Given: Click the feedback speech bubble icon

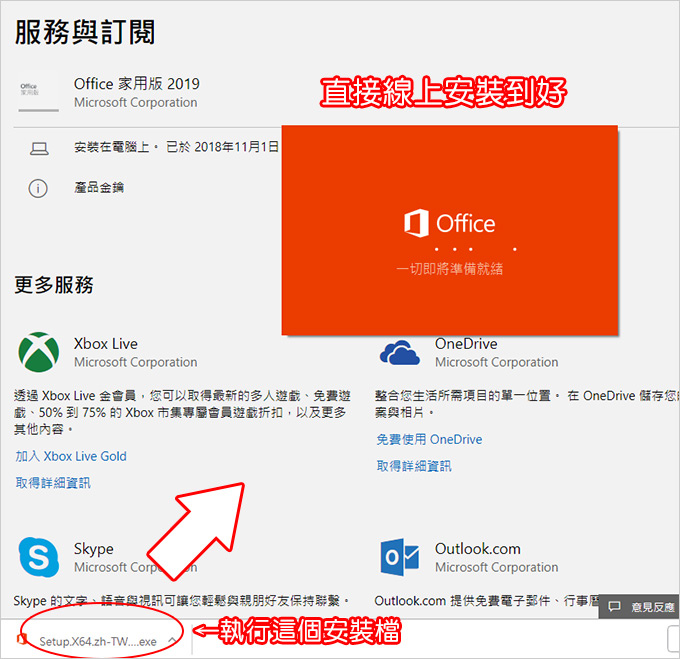Looking at the screenshot, I should pyautogui.click(x=614, y=607).
